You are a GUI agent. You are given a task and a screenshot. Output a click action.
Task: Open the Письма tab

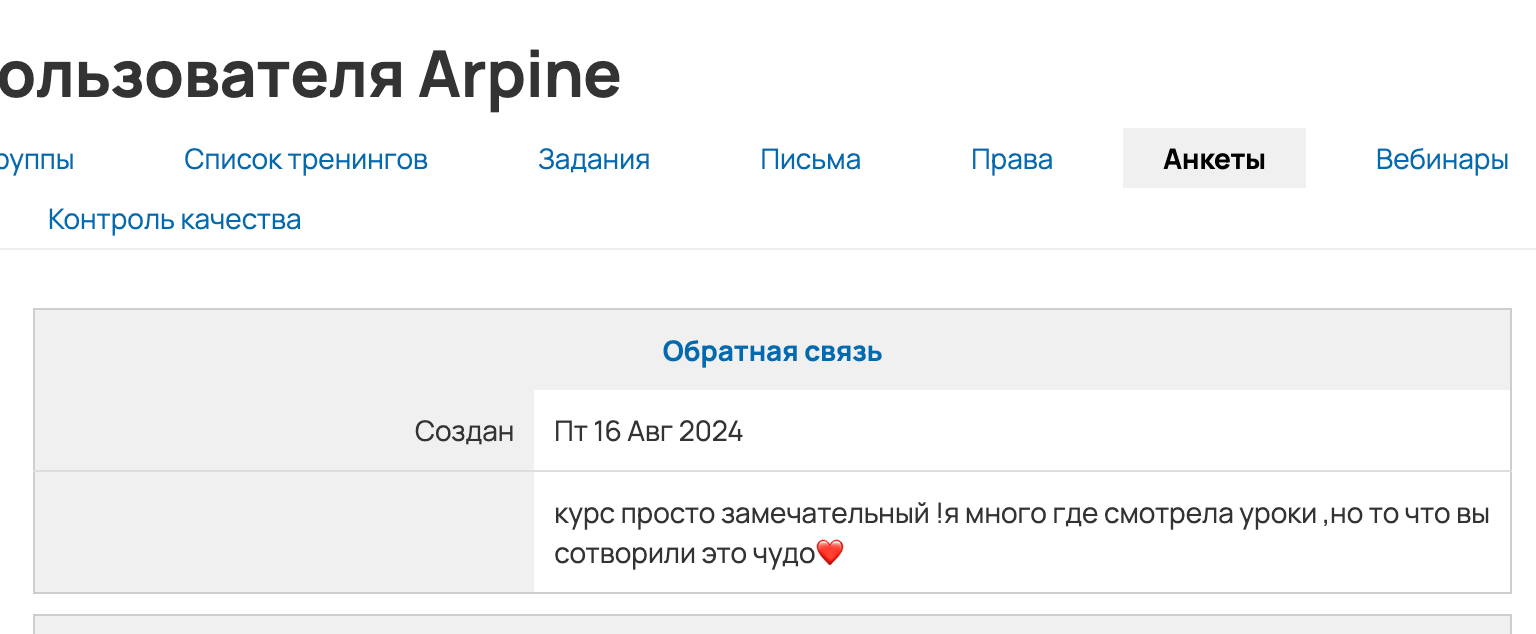pyautogui.click(x=810, y=159)
